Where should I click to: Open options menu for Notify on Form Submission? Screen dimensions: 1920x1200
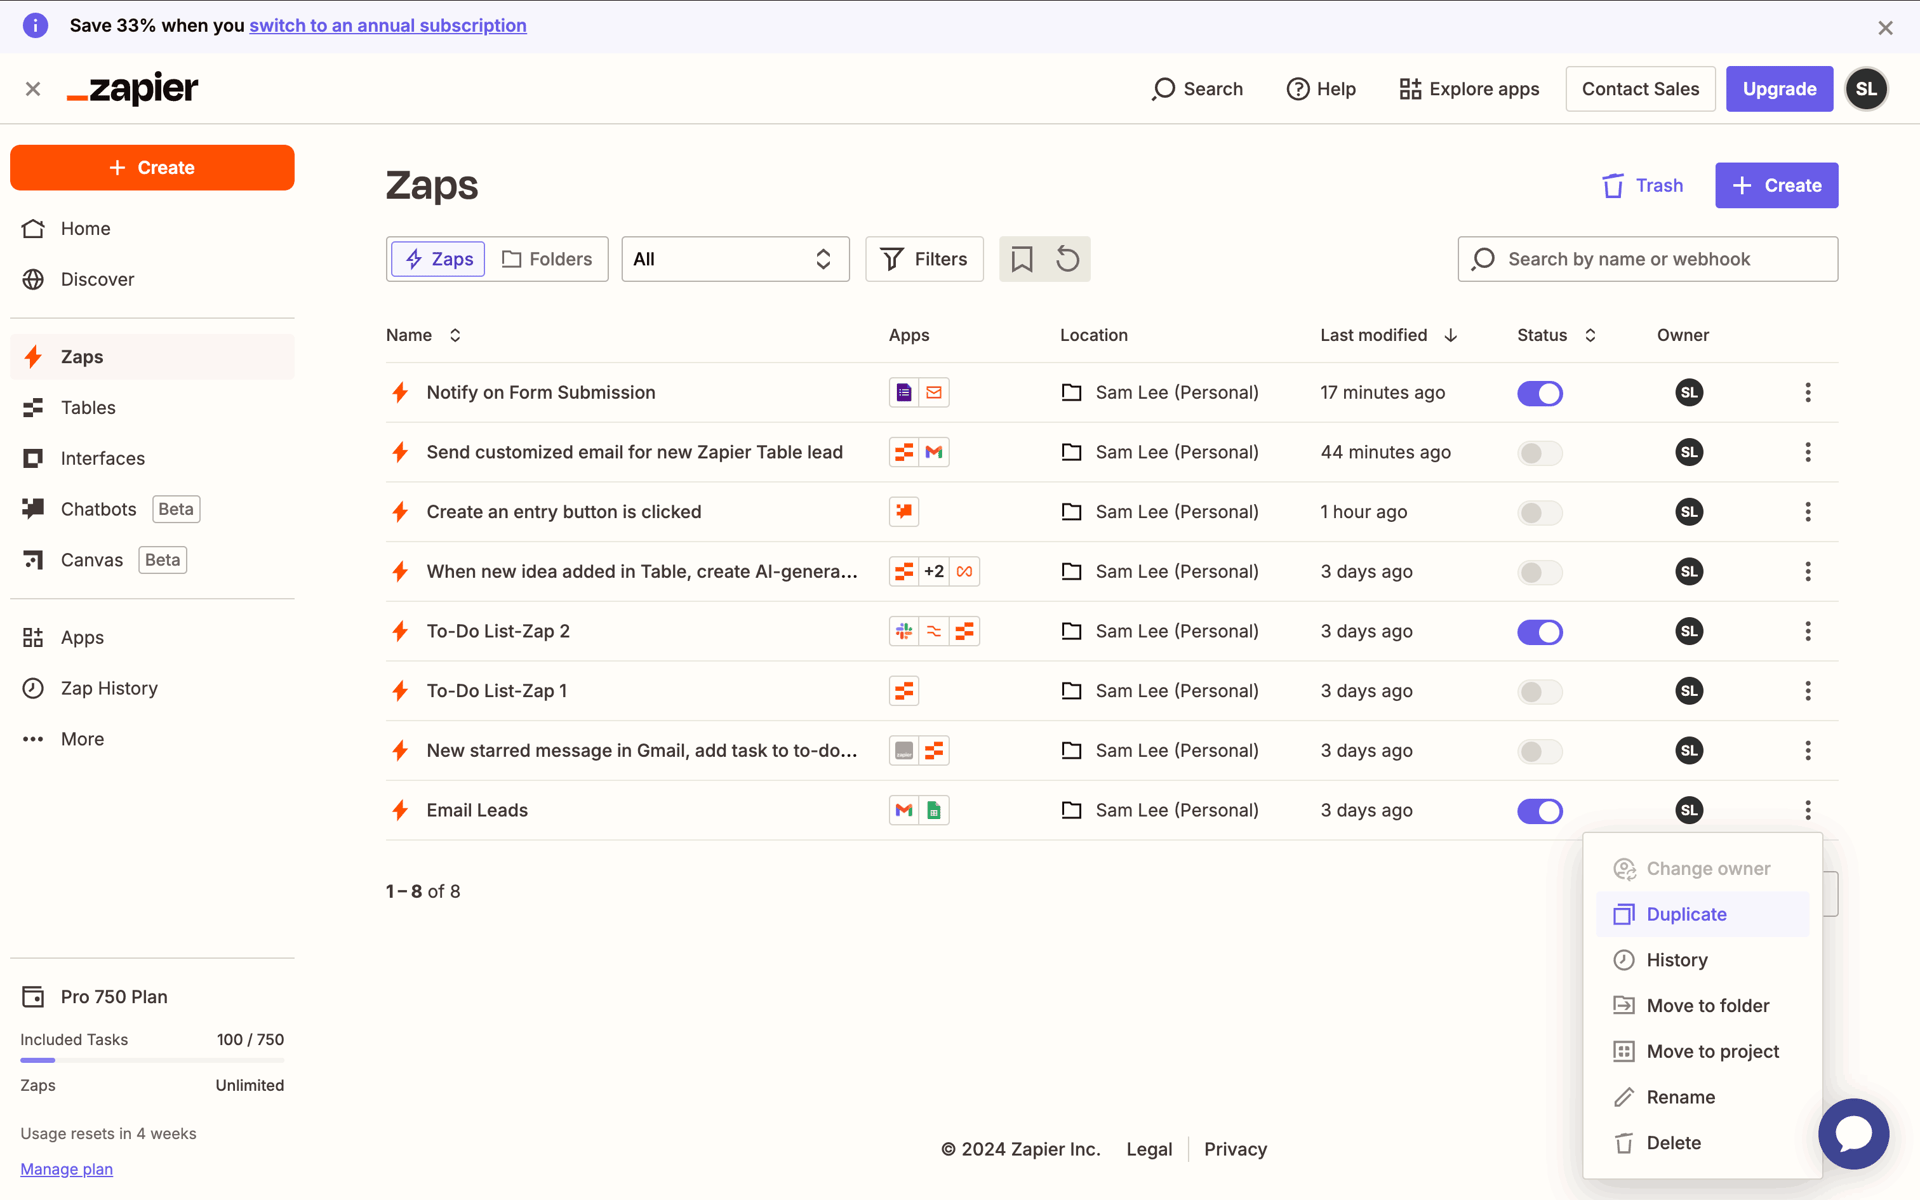1807,392
